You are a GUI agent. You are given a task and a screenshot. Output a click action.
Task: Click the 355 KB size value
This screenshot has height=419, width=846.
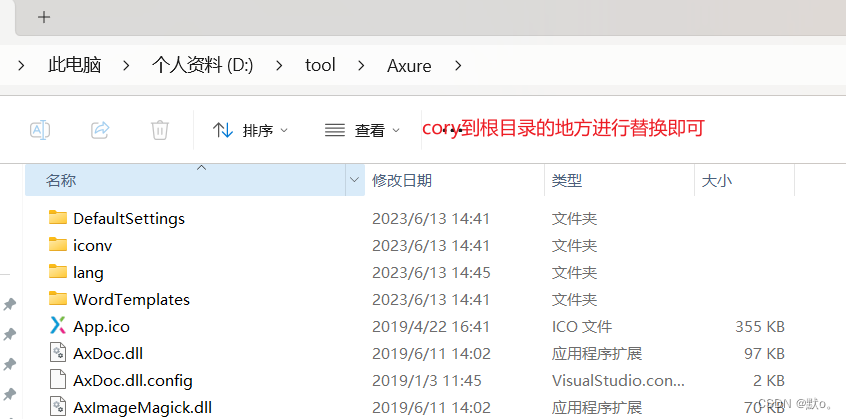(760, 326)
